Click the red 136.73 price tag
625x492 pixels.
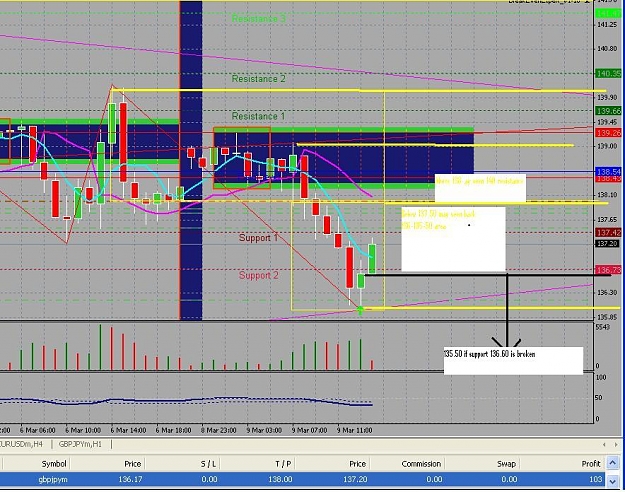point(608,270)
